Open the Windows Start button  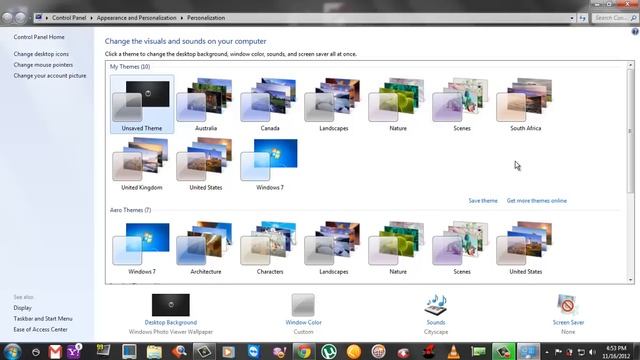[12, 351]
